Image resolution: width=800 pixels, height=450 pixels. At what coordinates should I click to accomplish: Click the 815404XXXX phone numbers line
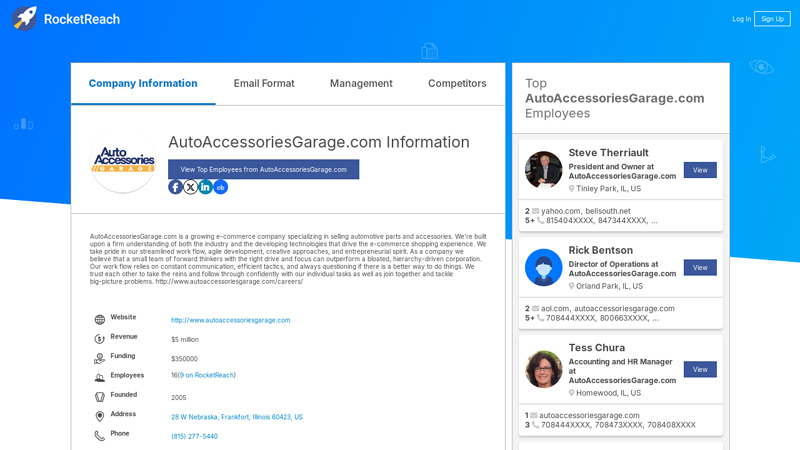[x=602, y=220]
